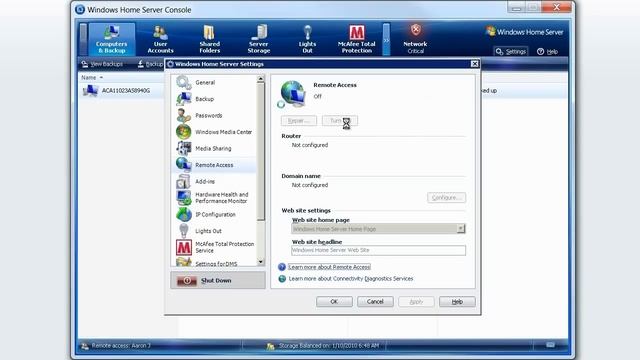The height and width of the screenshot is (360, 640).
Task: Click help icon beside Learn more about Remote Access
Action: point(282,267)
